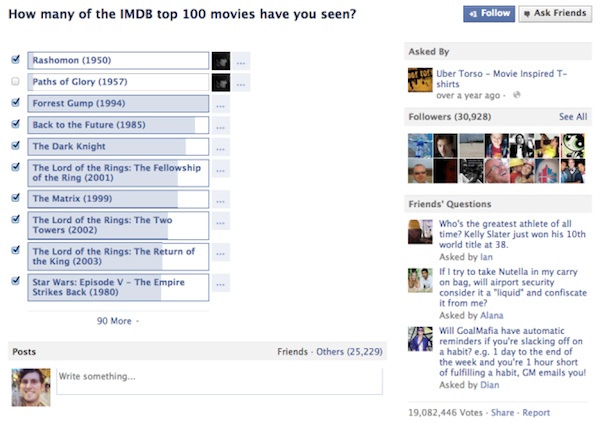Switch posts filter to Friends

coord(292,352)
